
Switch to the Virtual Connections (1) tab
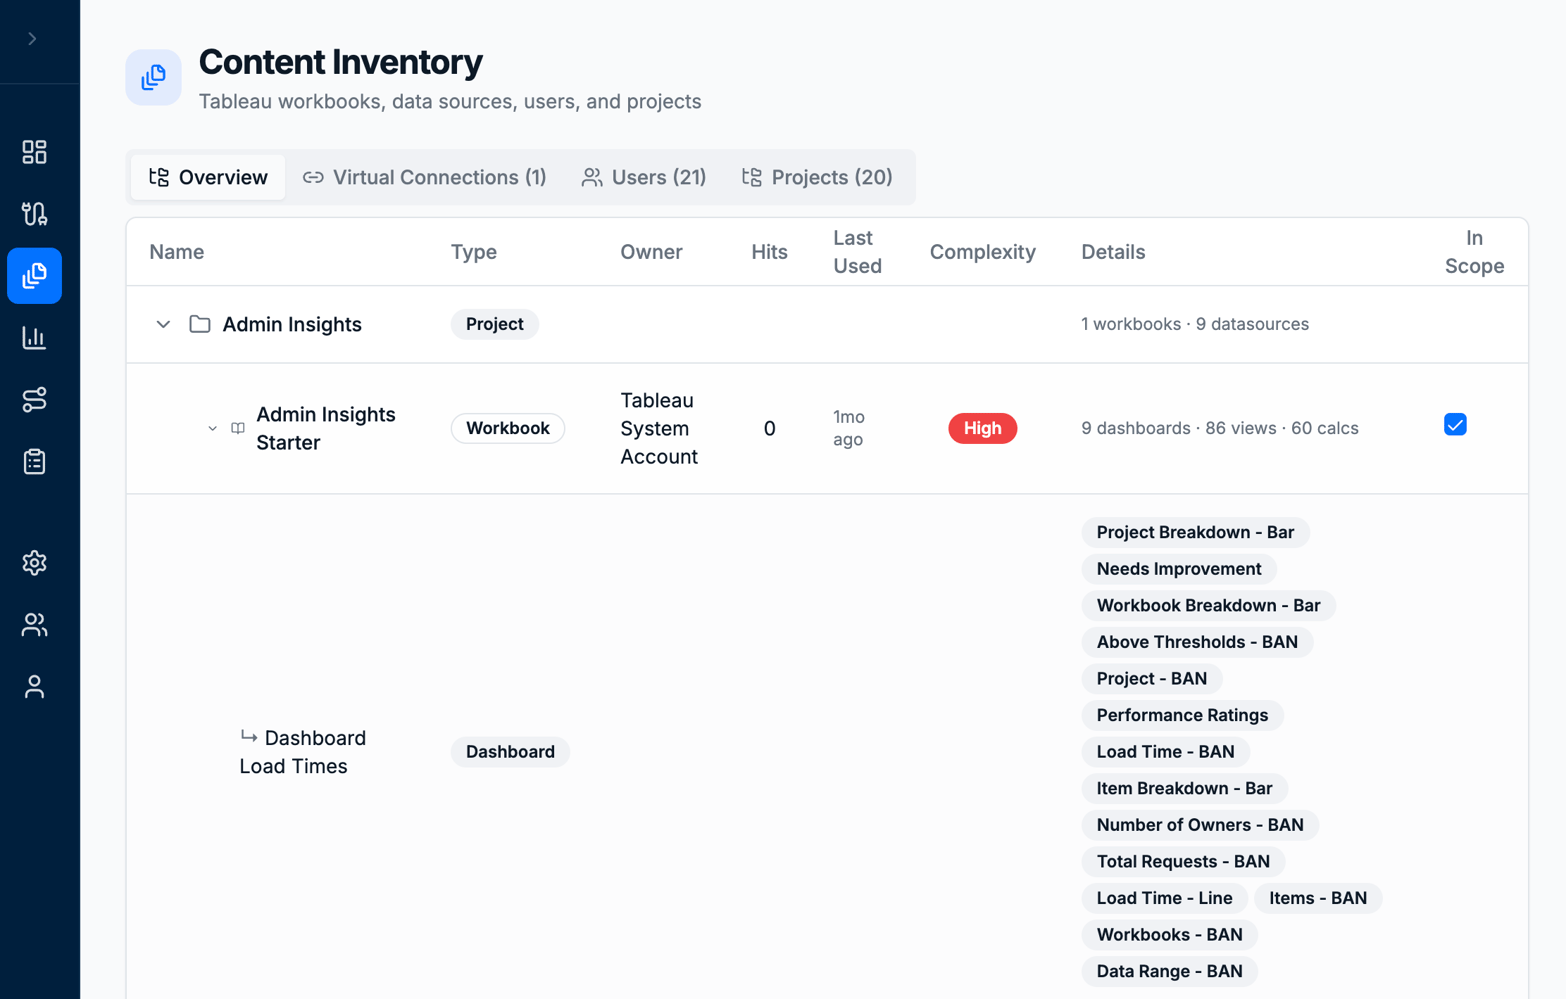tap(425, 177)
